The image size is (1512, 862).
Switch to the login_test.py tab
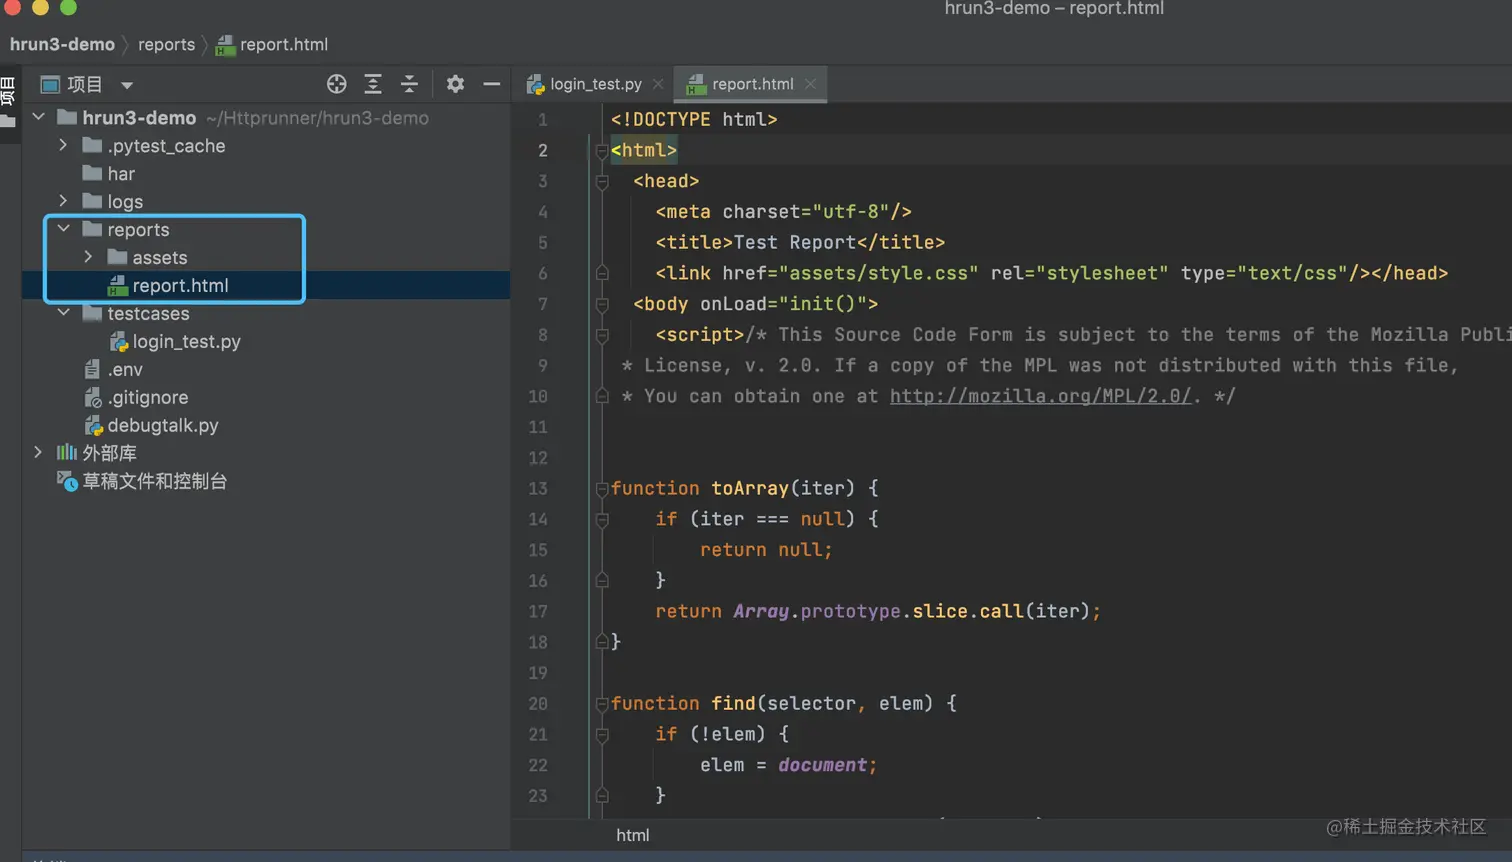click(595, 84)
